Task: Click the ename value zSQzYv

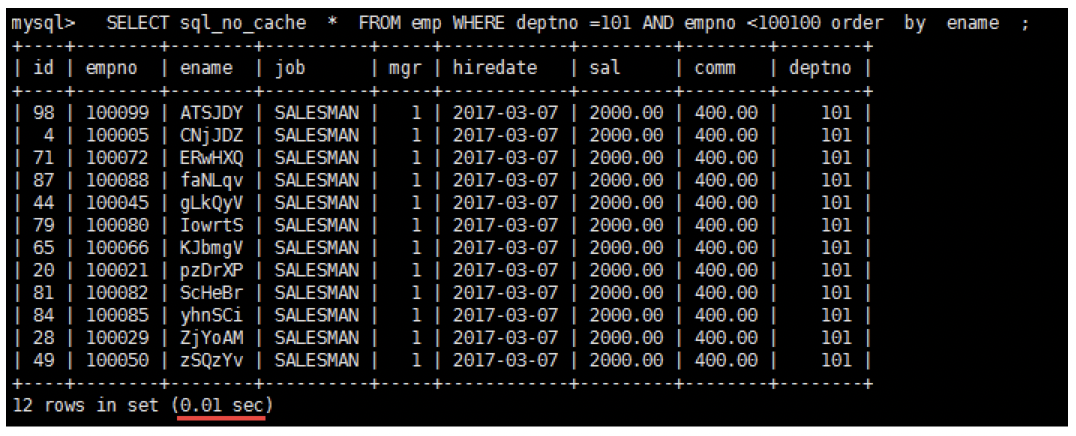Action: point(211,360)
